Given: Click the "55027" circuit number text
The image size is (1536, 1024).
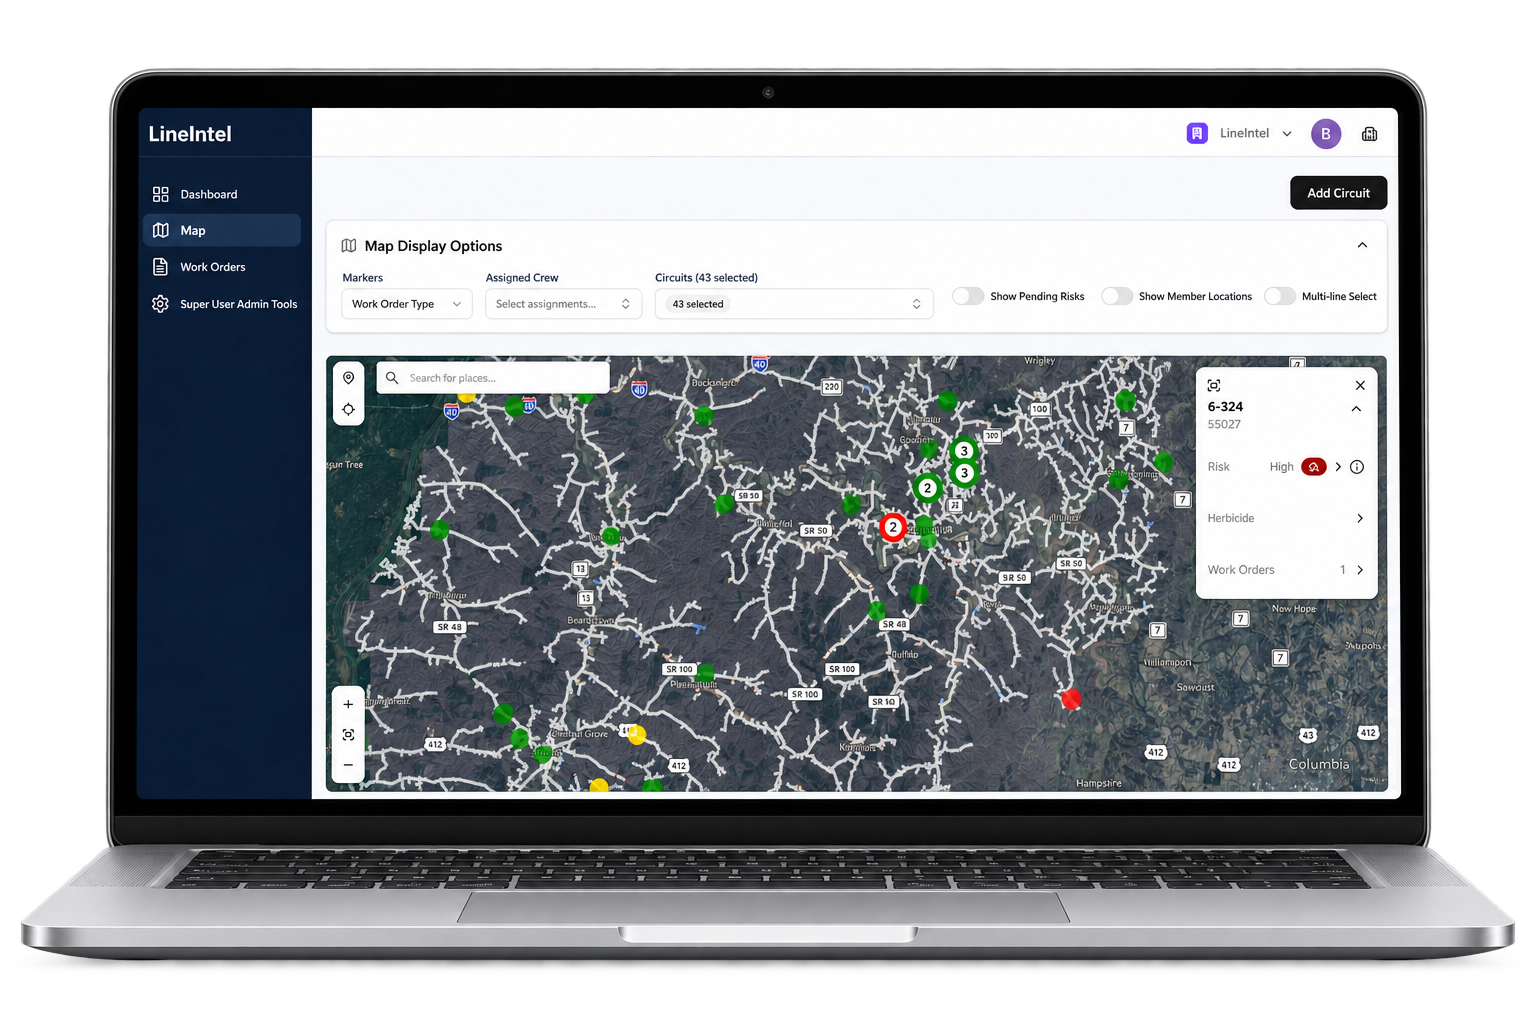Looking at the screenshot, I should [1224, 425].
